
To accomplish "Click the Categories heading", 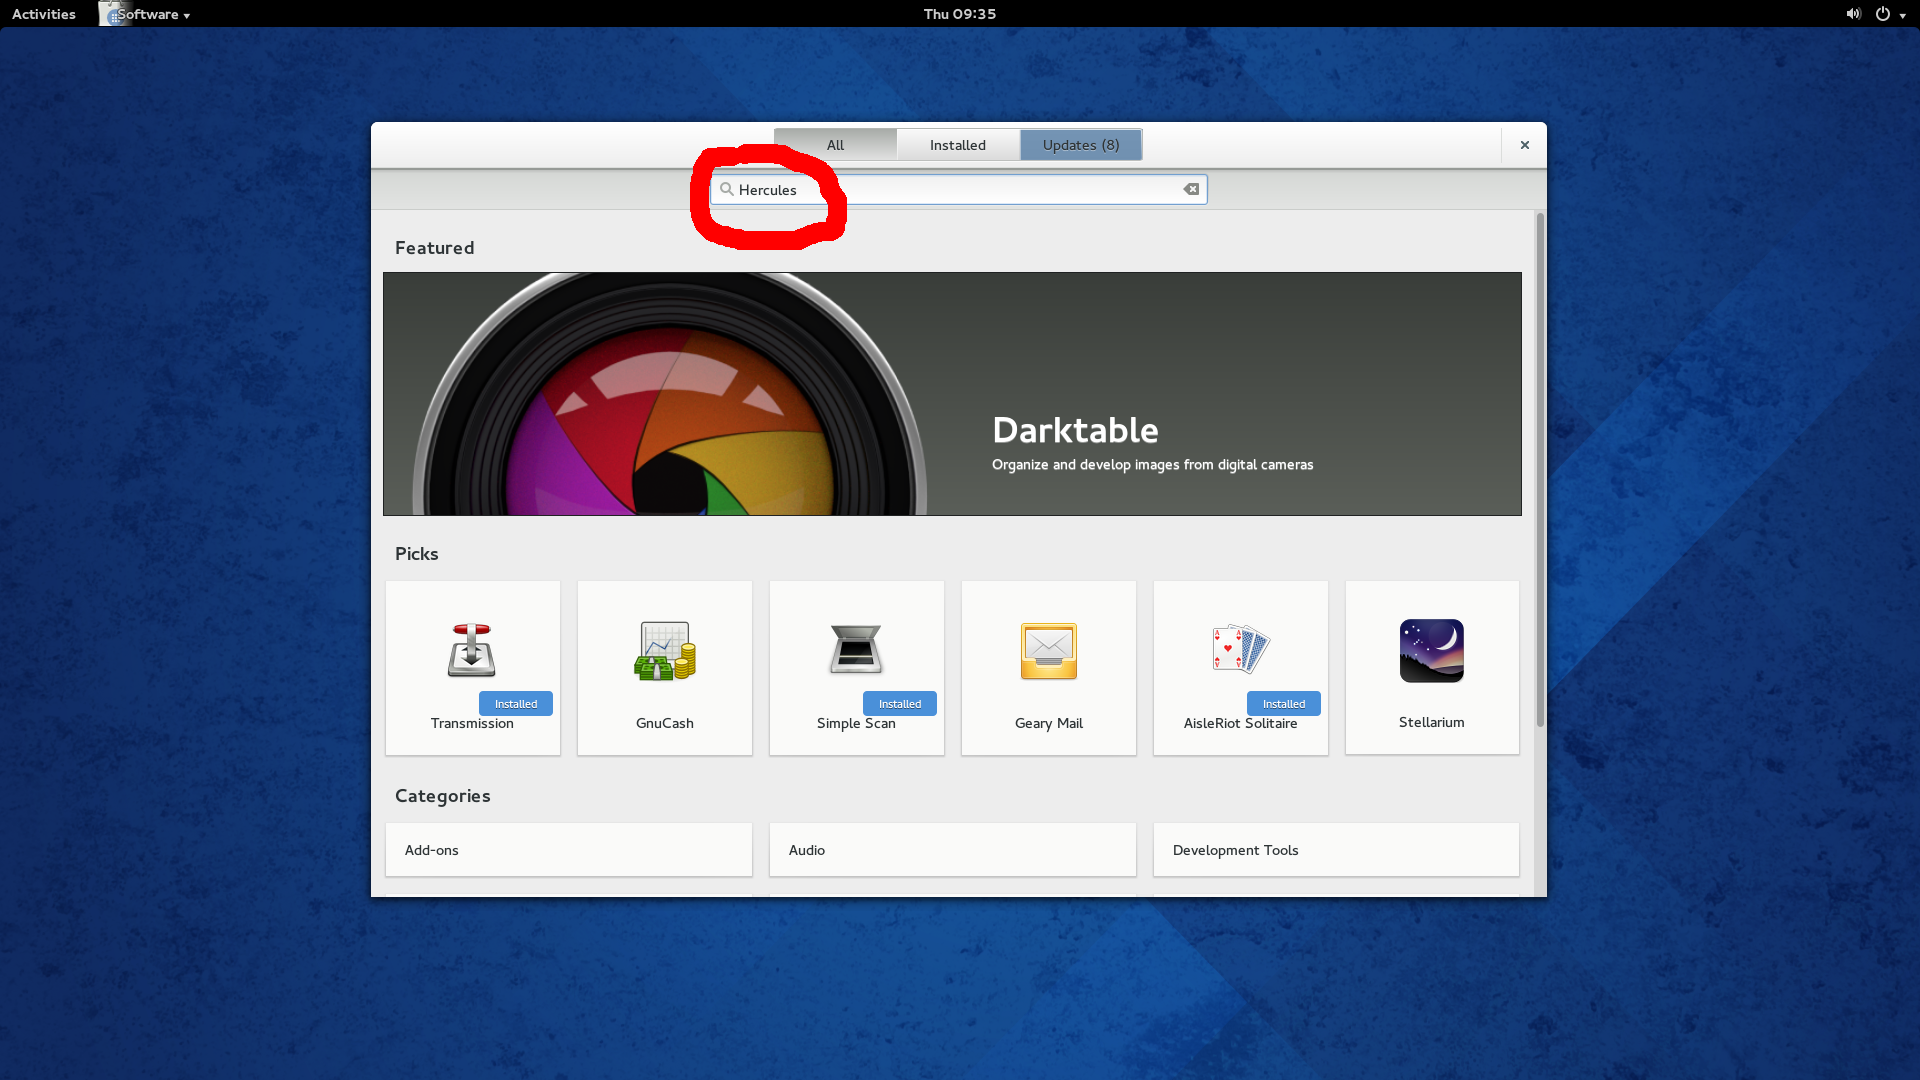I will point(443,796).
